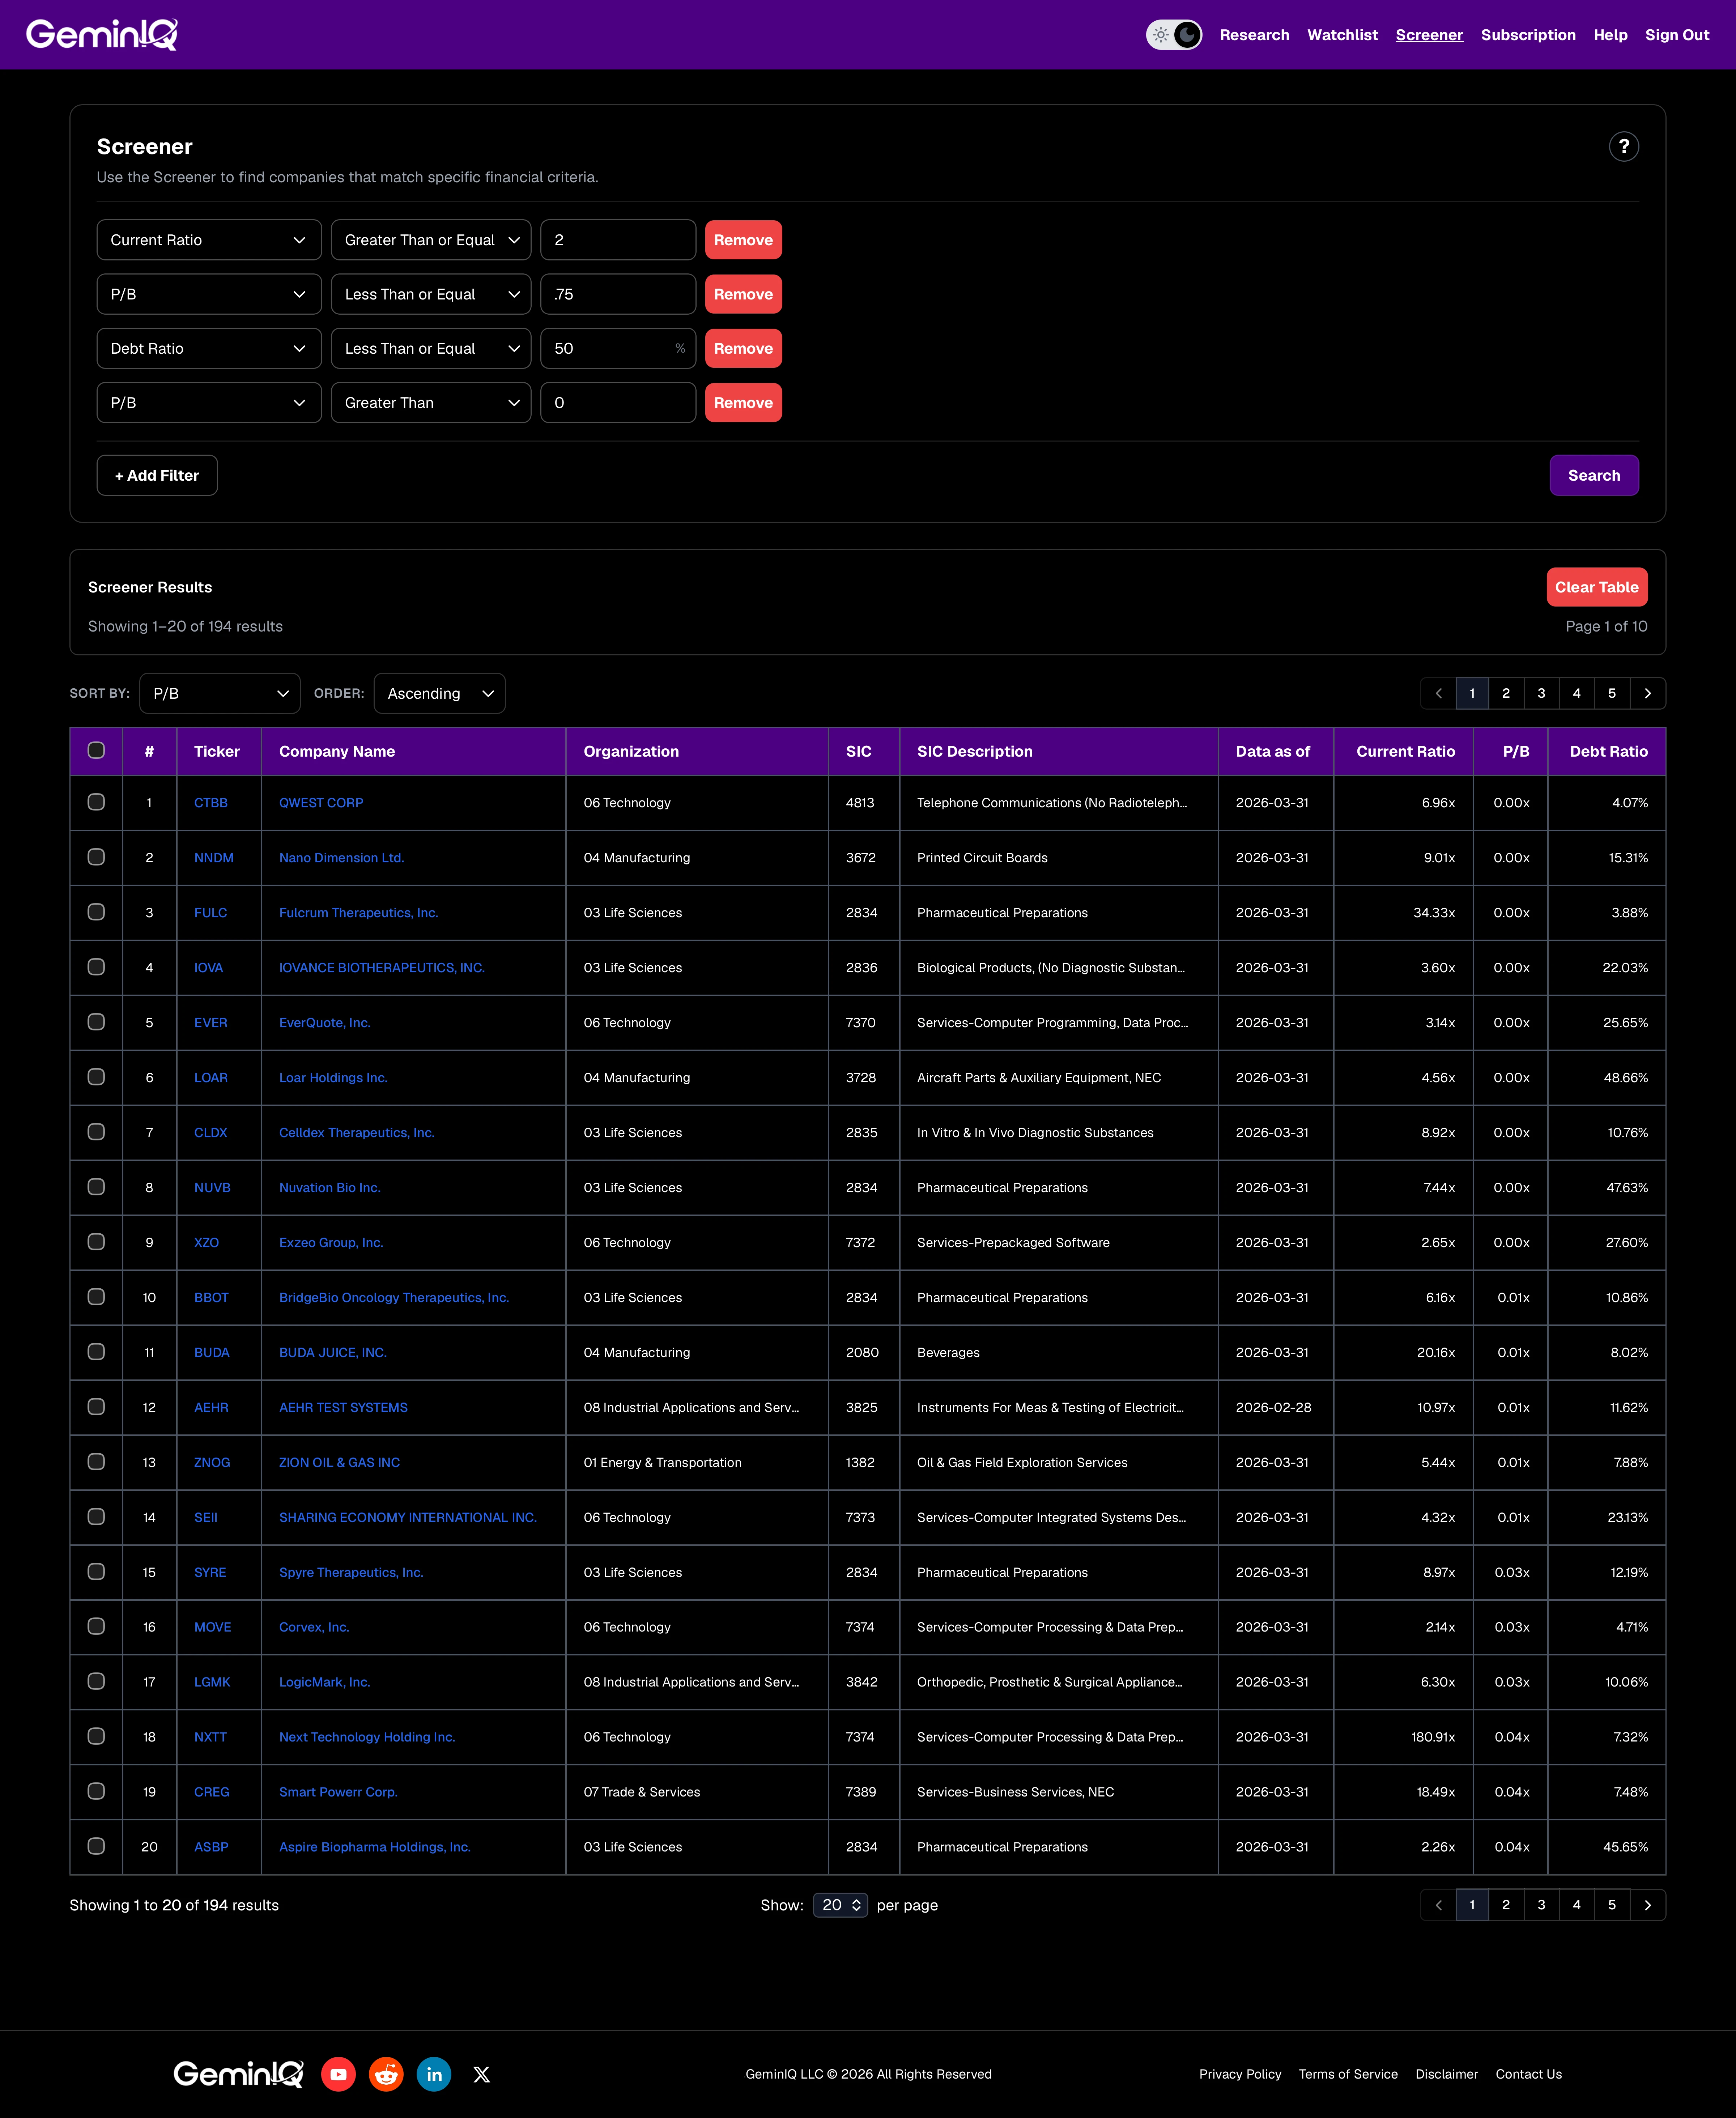Open the Current Ratio metric dropdown
Image resolution: width=1736 pixels, height=2118 pixels.
pos(209,240)
